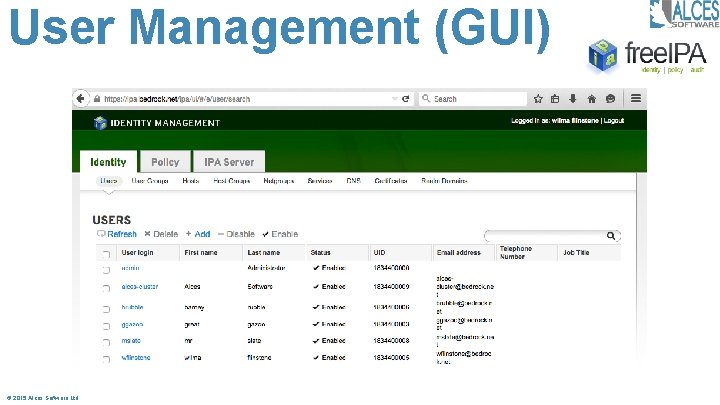The height and width of the screenshot is (405, 720).
Task: Click the First name column header
Action: (210, 253)
